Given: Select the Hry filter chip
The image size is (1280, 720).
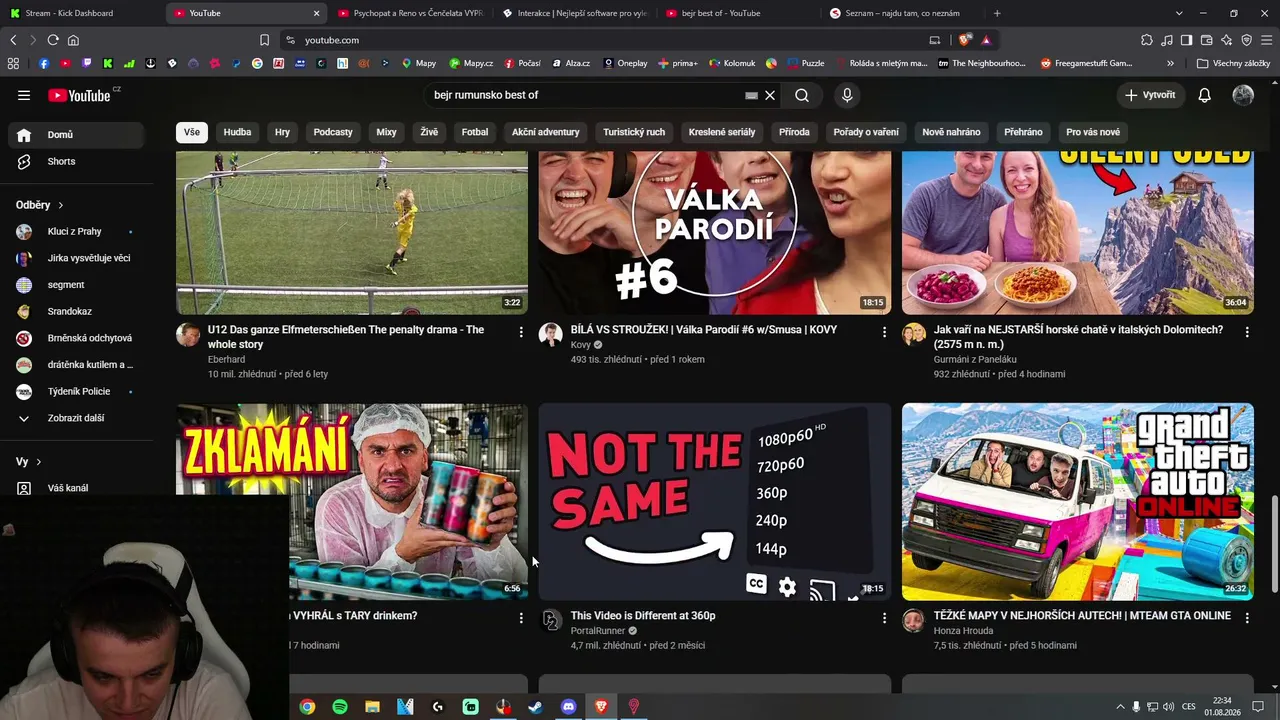Looking at the screenshot, I should tap(282, 132).
